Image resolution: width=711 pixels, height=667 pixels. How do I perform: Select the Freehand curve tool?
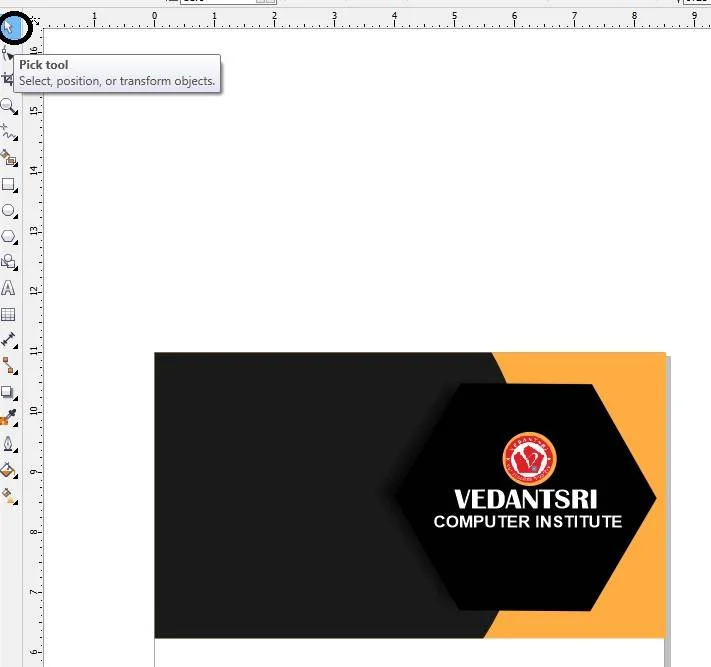point(8,132)
